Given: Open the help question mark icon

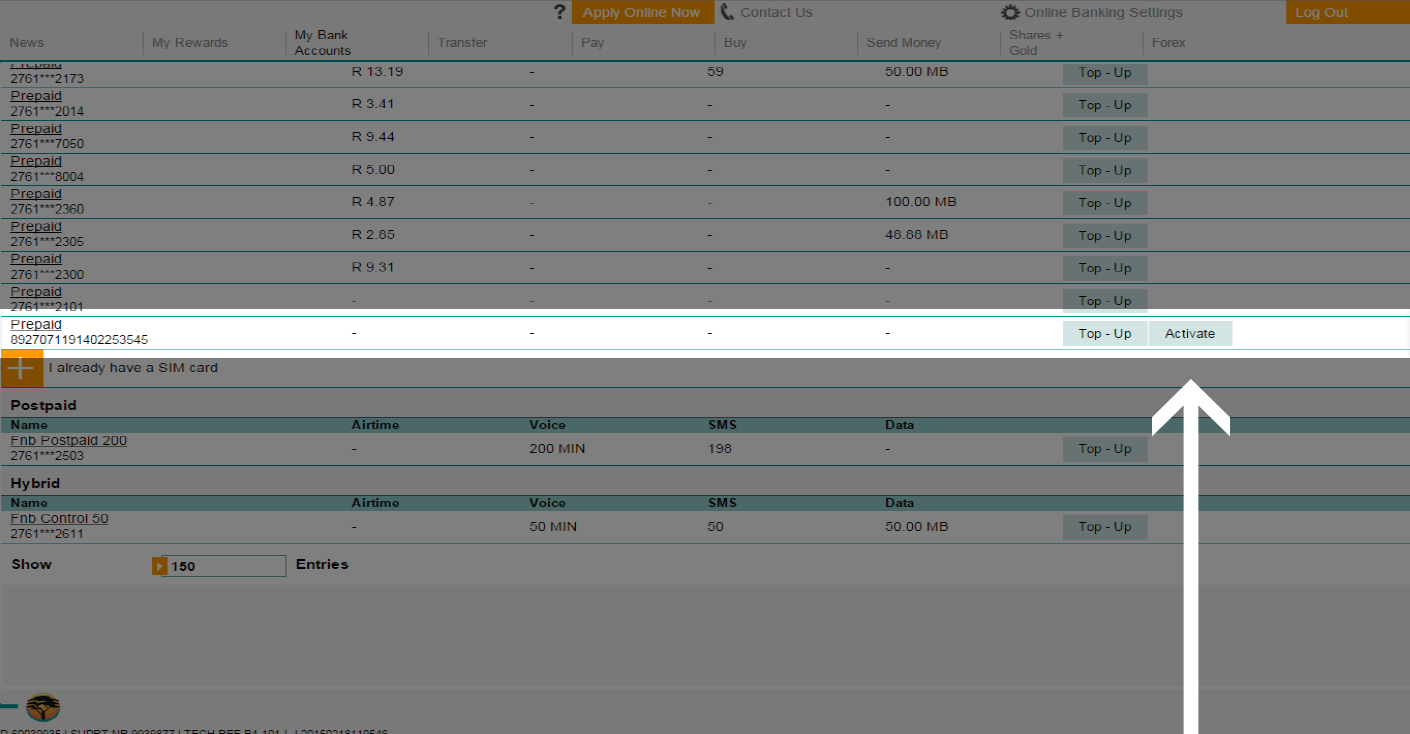Looking at the screenshot, I should 560,12.
